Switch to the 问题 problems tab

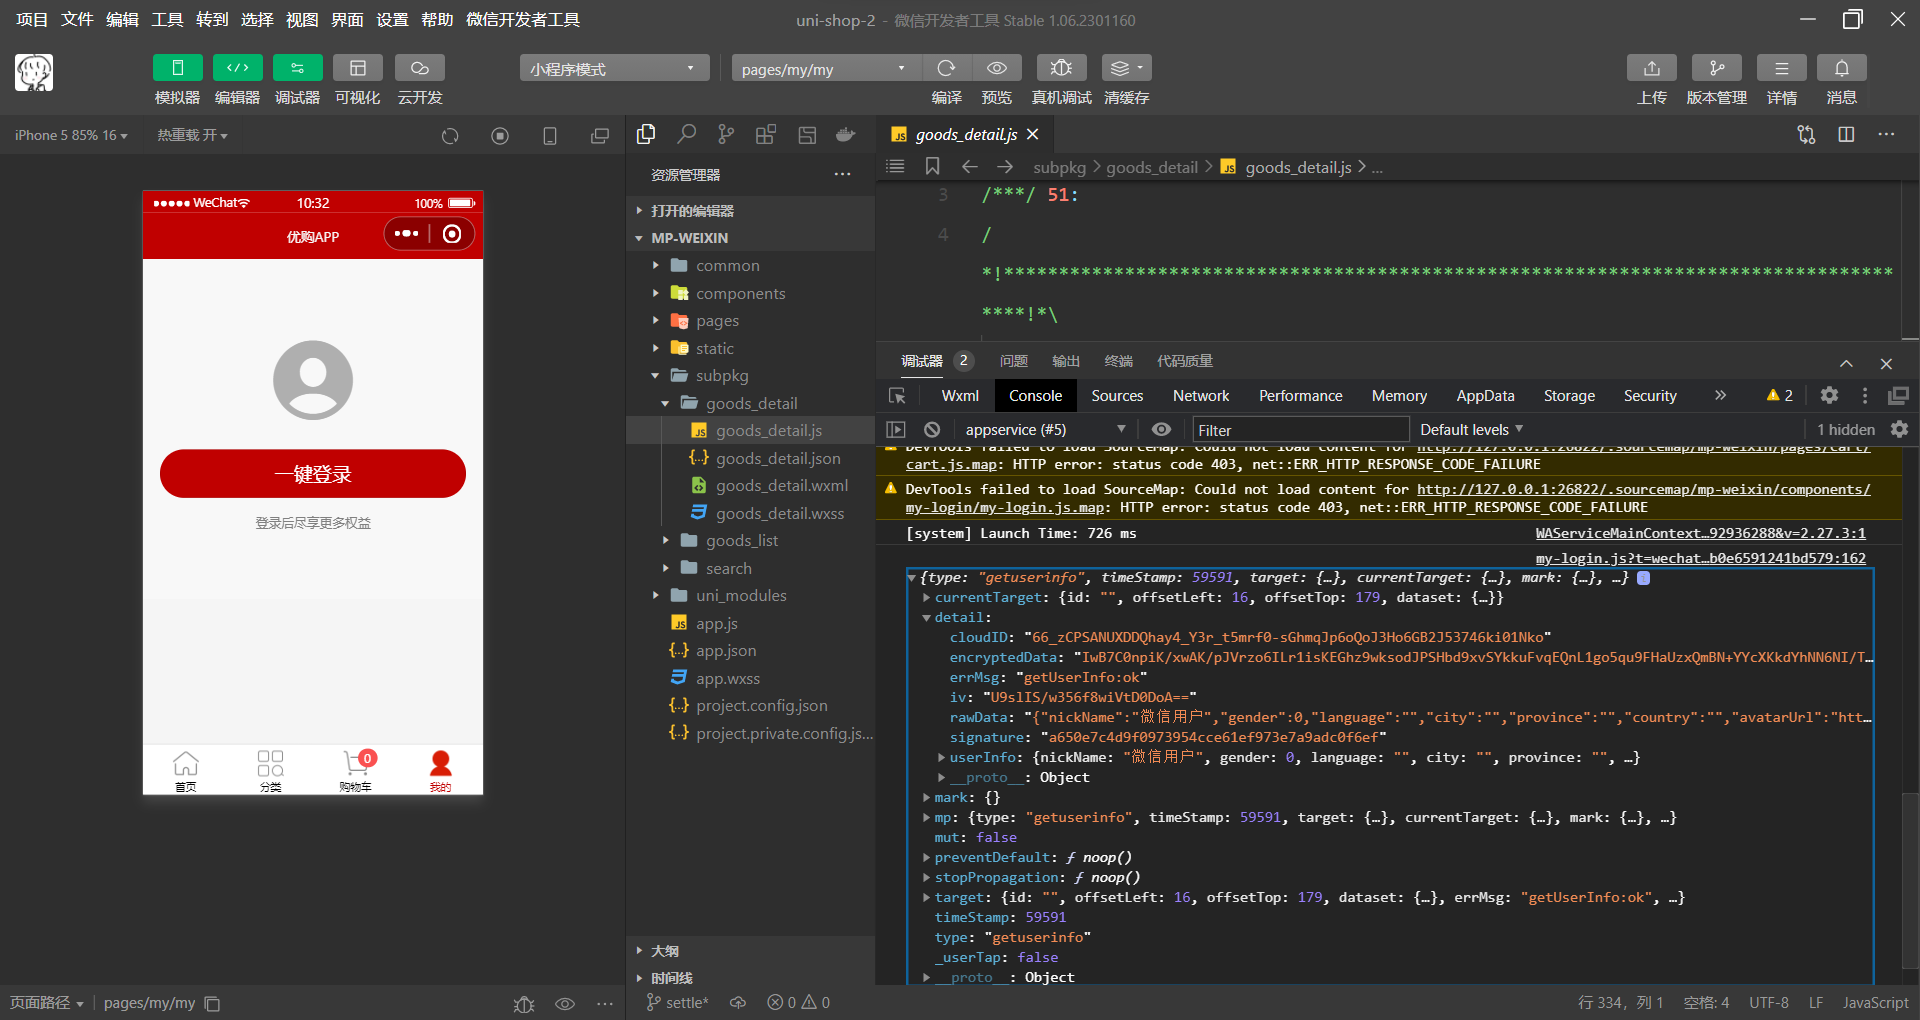tap(1013, 361)
